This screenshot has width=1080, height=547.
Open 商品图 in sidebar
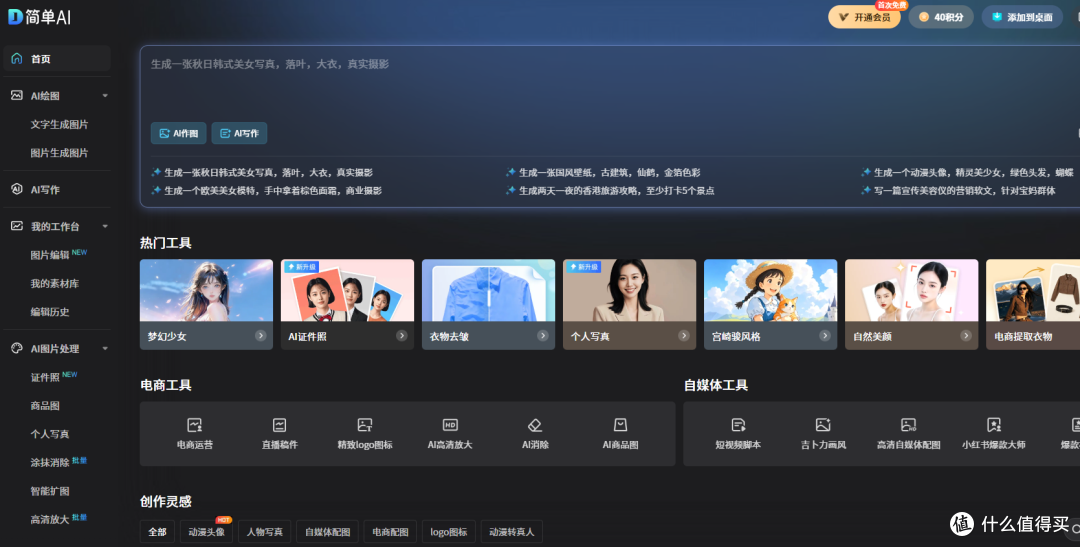point(45,406)
